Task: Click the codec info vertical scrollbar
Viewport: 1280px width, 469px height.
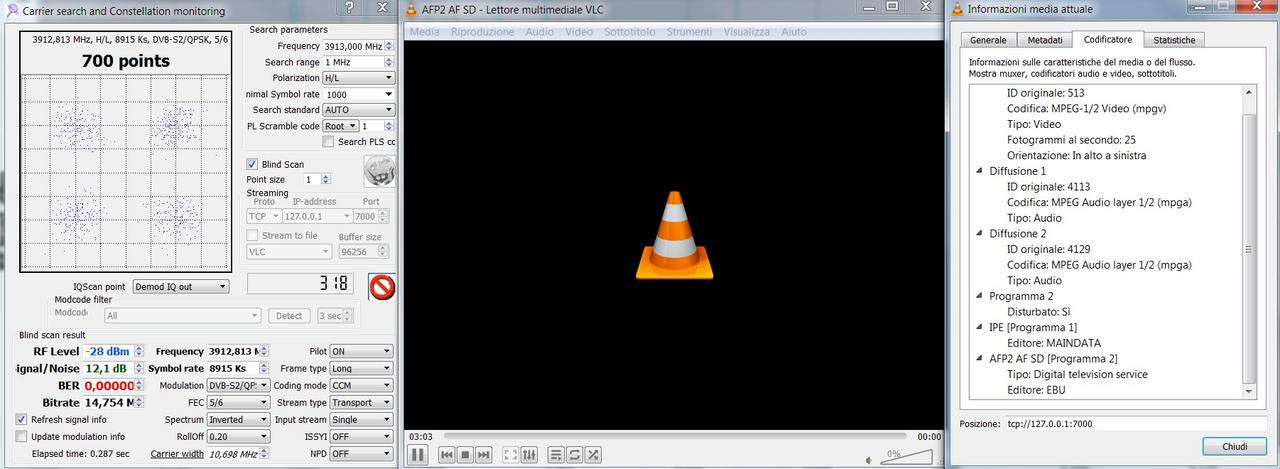Action: [1248, 240]
